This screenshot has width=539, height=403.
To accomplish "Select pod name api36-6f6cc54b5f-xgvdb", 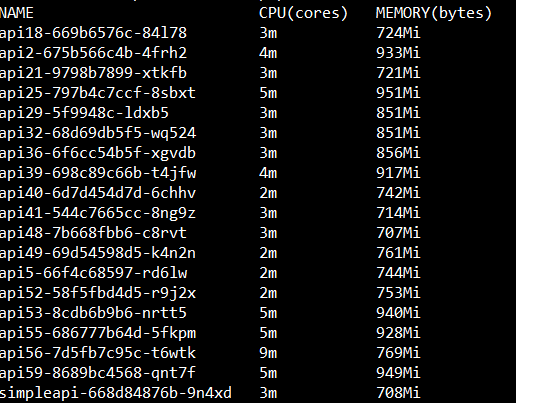I will pyautogui.click(x=98, y=153).
